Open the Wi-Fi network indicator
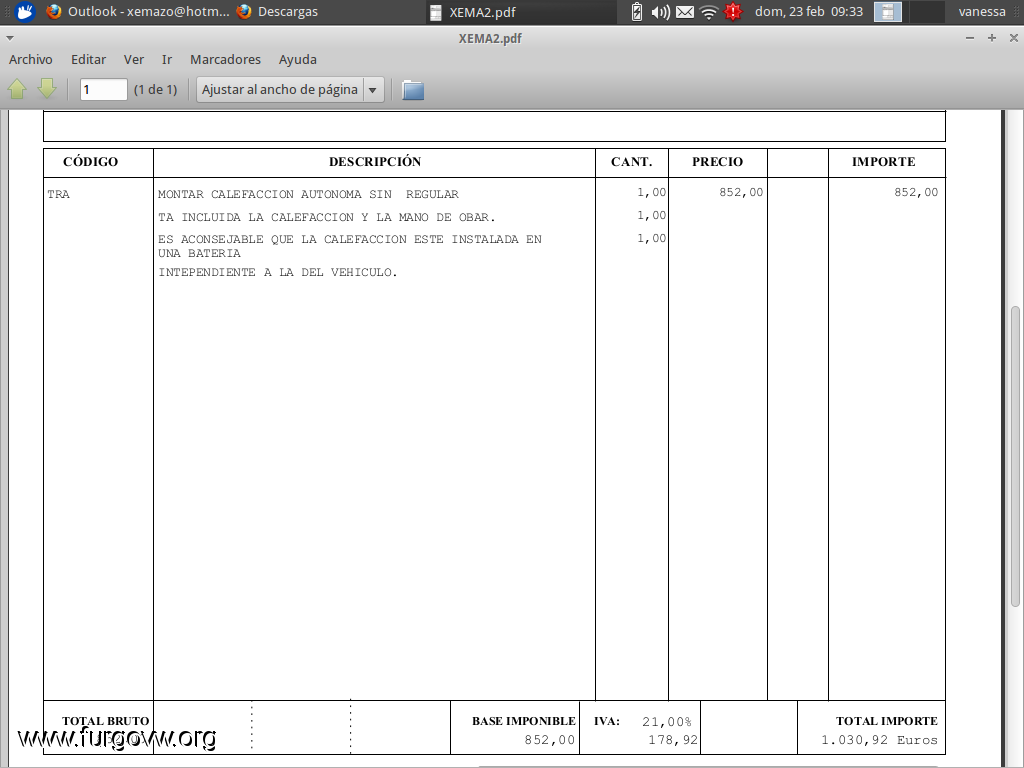Viewport: 1024px width, 768px height. (709, 12)
